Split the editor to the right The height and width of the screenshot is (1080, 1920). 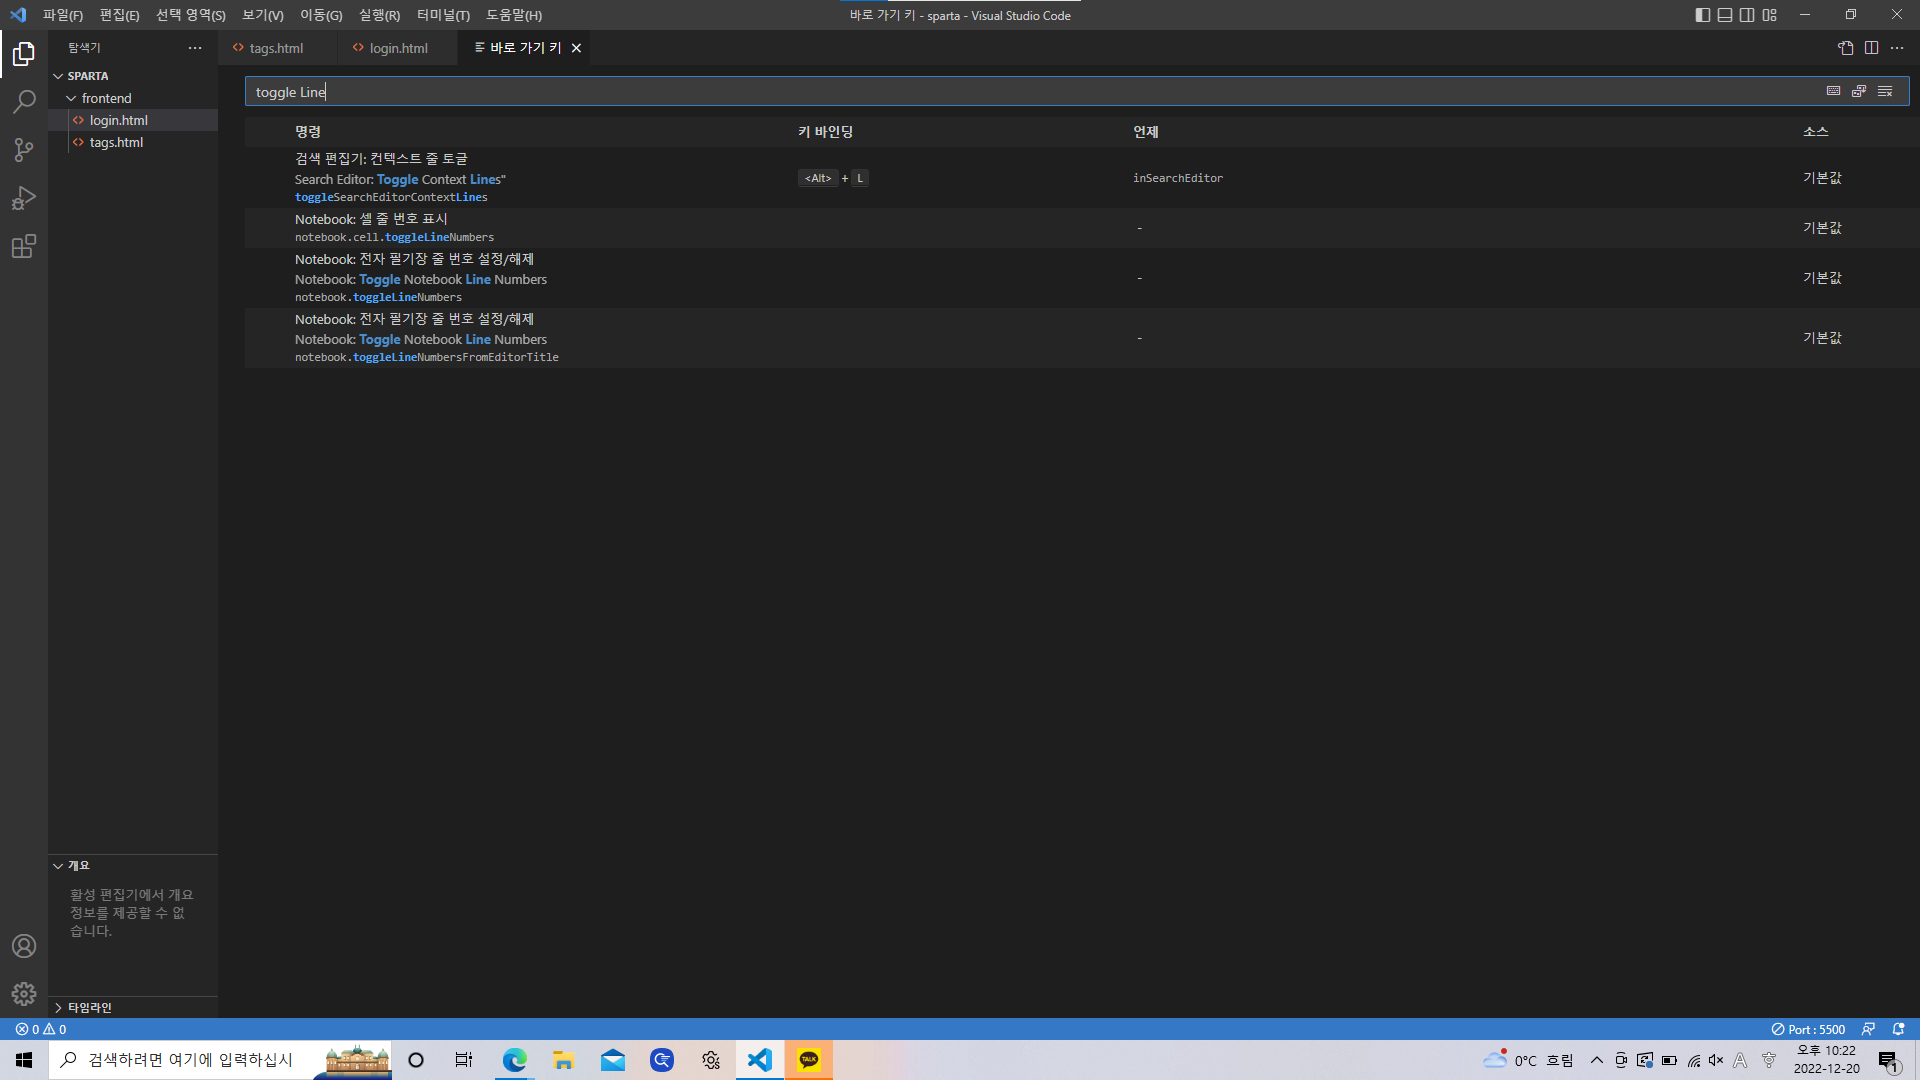(1871, 48)
